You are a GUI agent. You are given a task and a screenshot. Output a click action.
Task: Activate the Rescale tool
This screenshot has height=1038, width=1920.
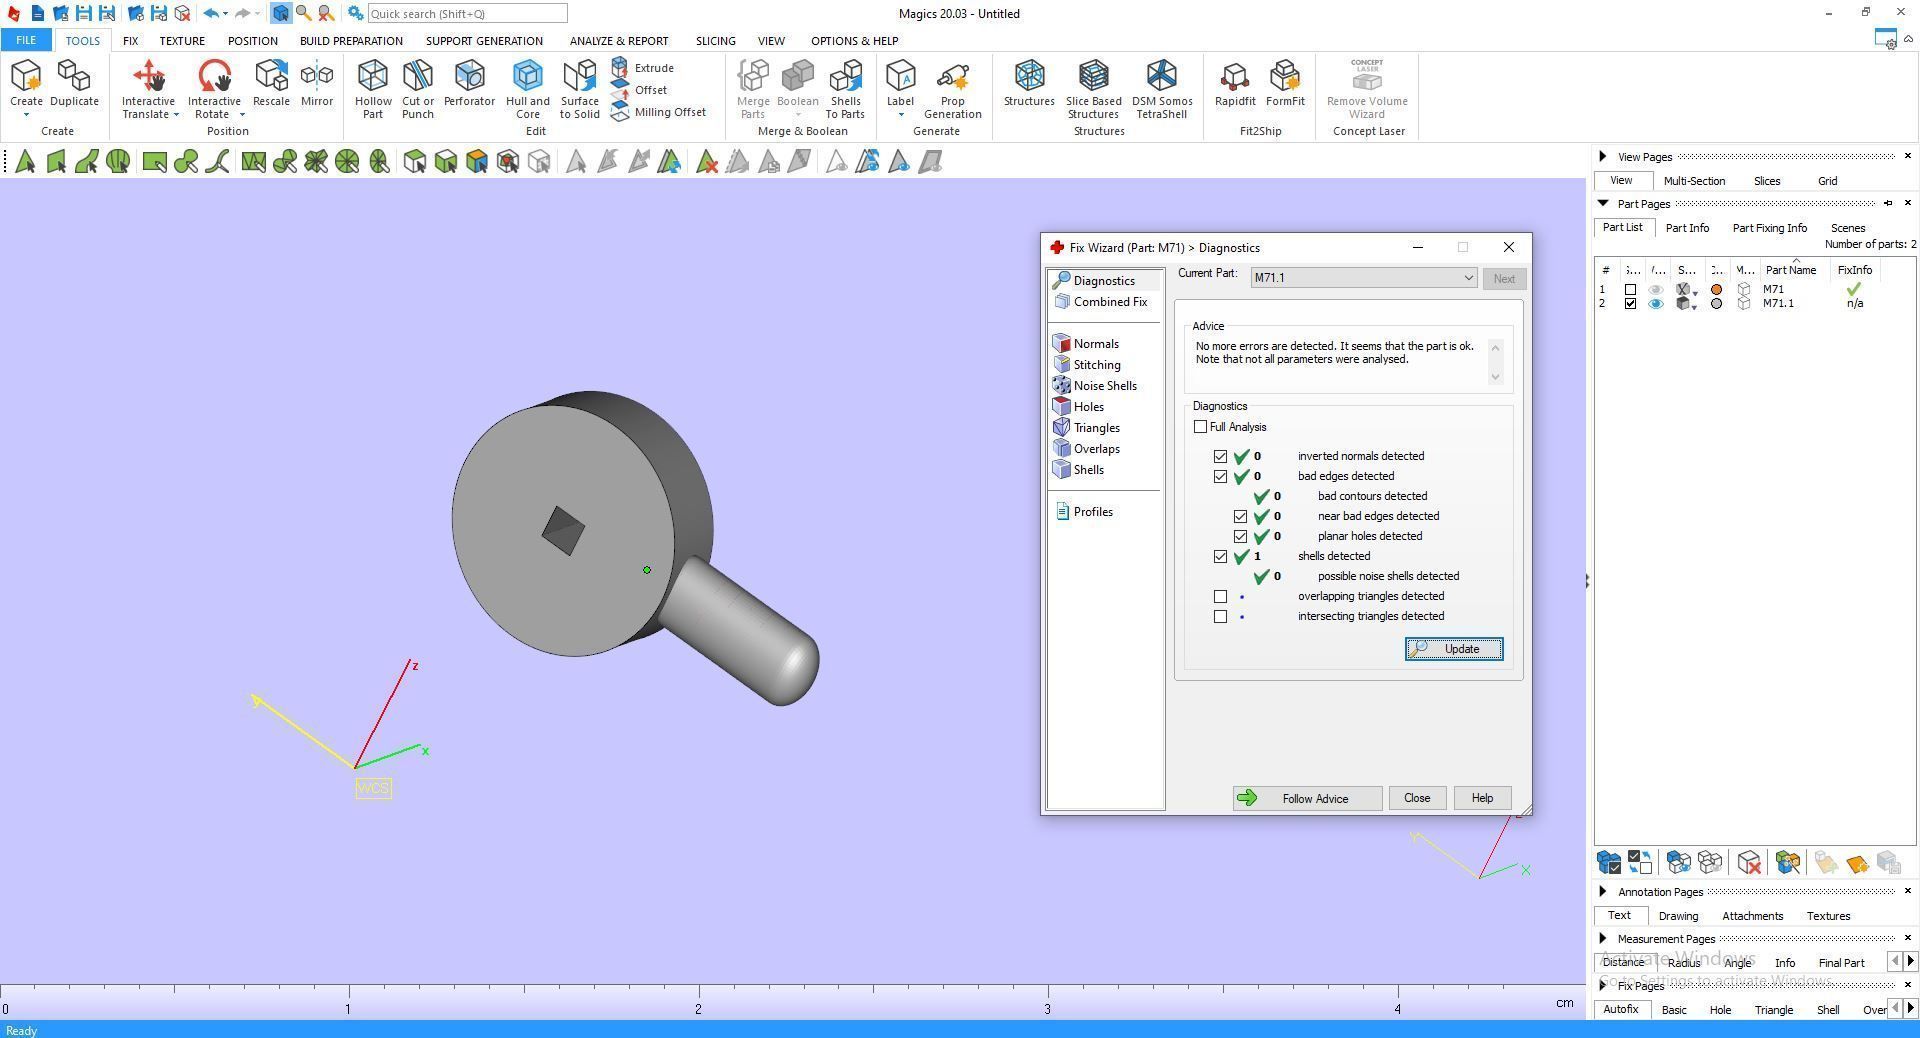click(x=271, y=84)
